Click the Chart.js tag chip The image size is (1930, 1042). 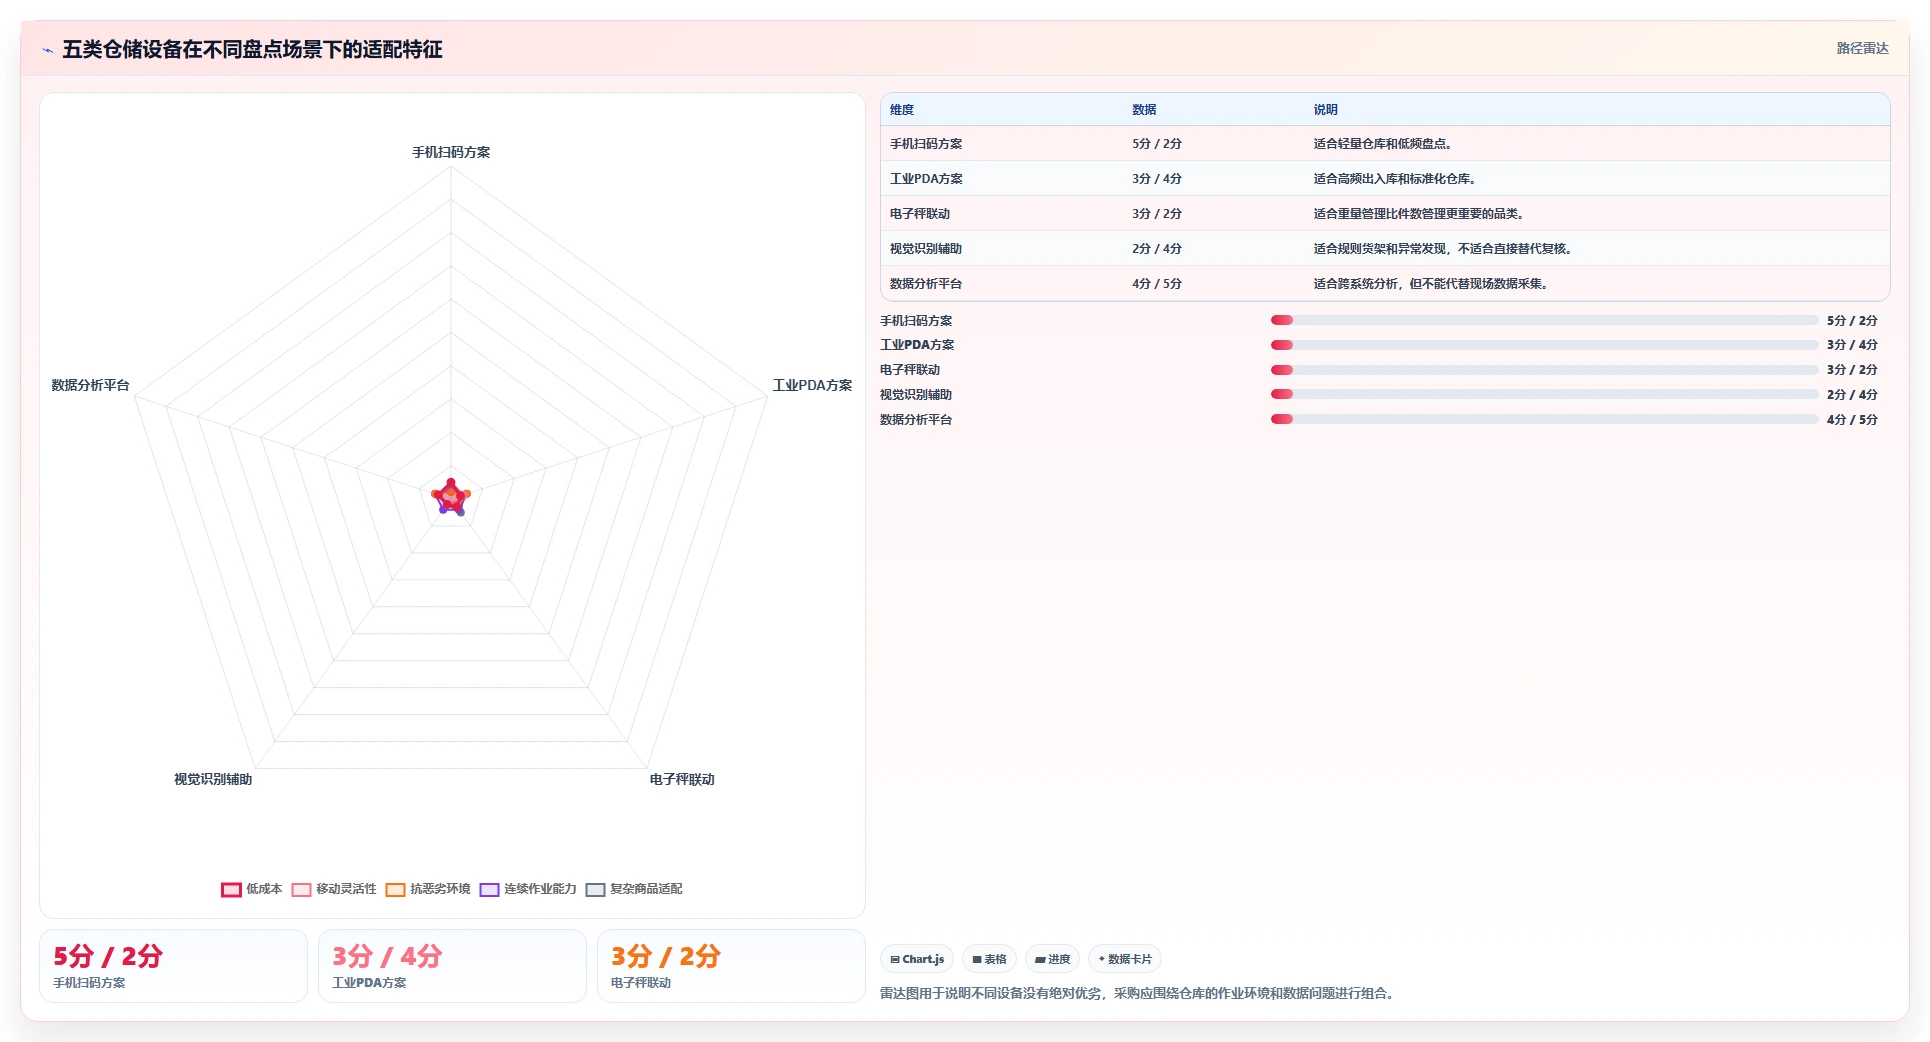coord(917,959)
